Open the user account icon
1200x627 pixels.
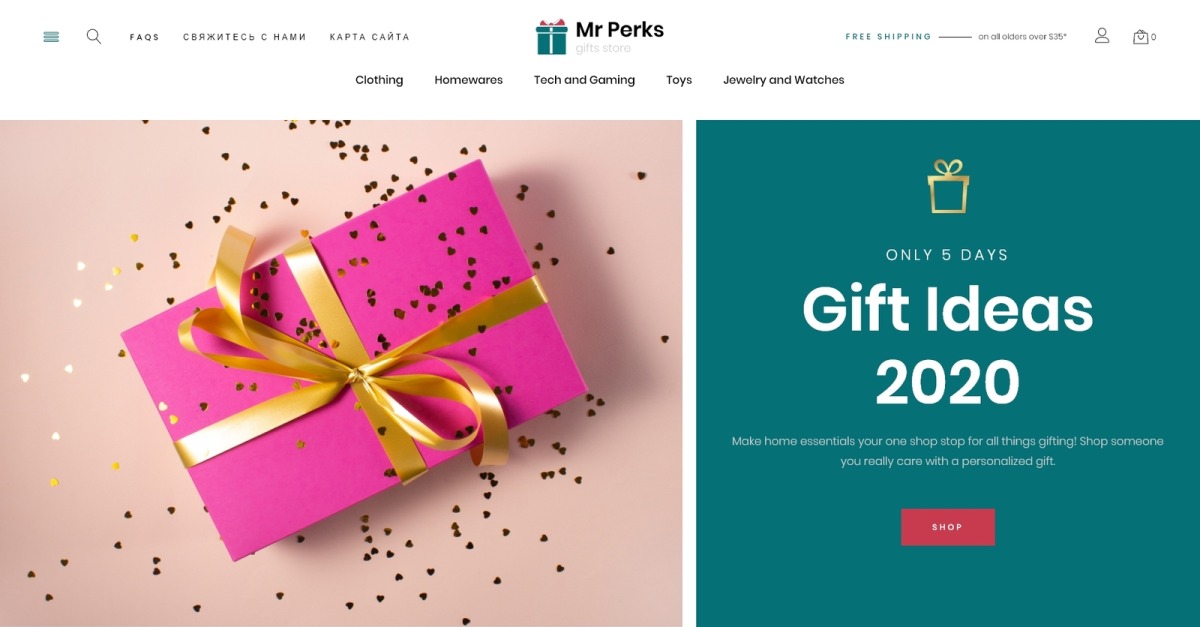click(x=1102, y=36)
